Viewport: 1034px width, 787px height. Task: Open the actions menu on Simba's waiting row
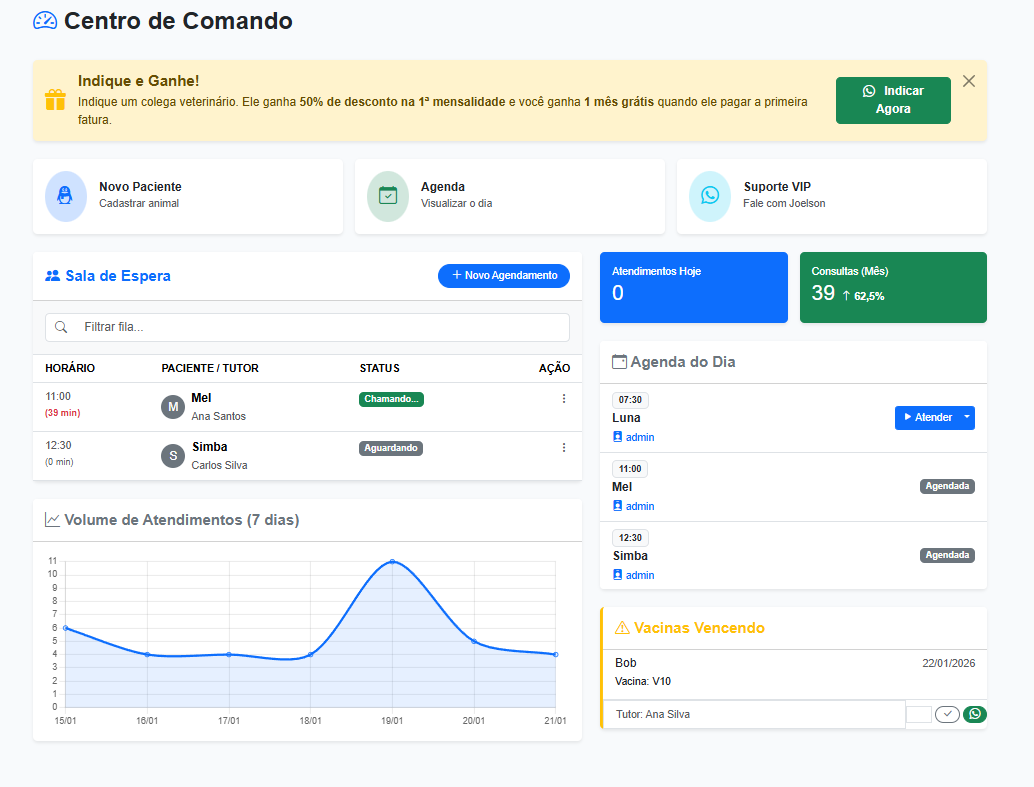563,447
